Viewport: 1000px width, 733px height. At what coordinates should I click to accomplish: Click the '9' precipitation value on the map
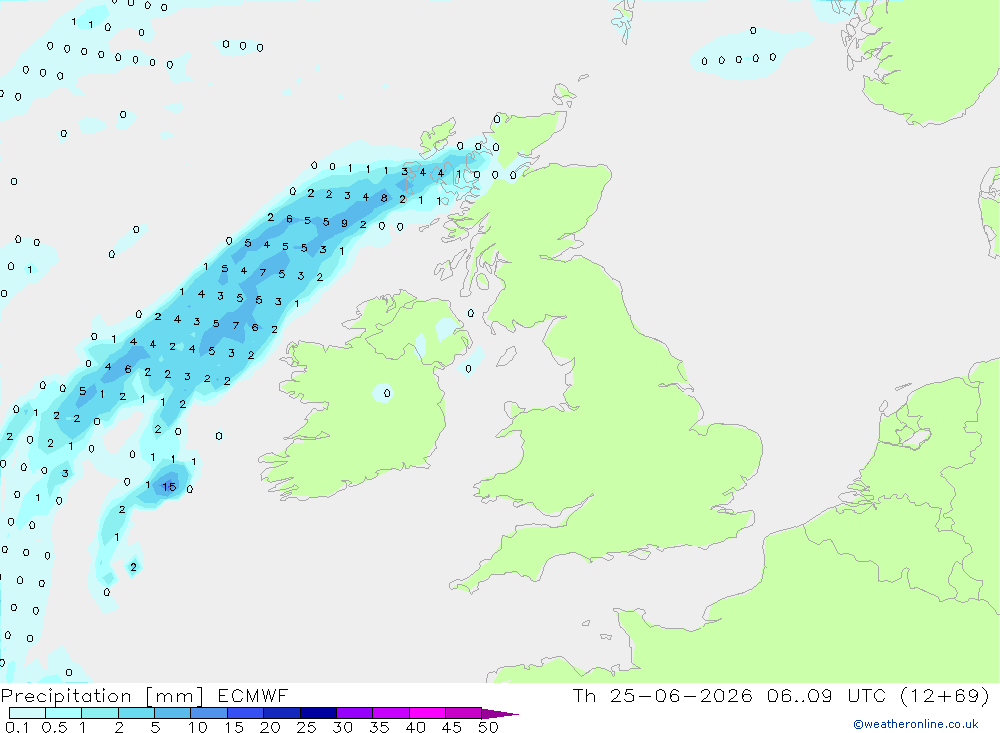click(344, 223)
